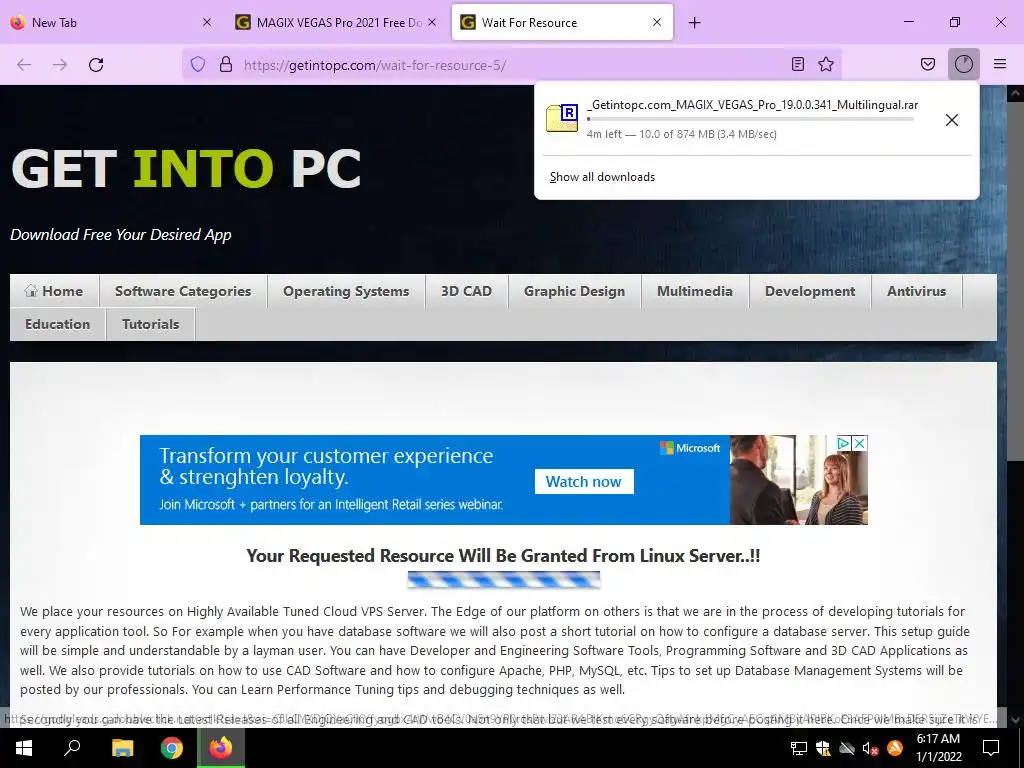This screenshot has width=1024, height=768.
Task: Go to 3D CAD category
Action: 466,291
